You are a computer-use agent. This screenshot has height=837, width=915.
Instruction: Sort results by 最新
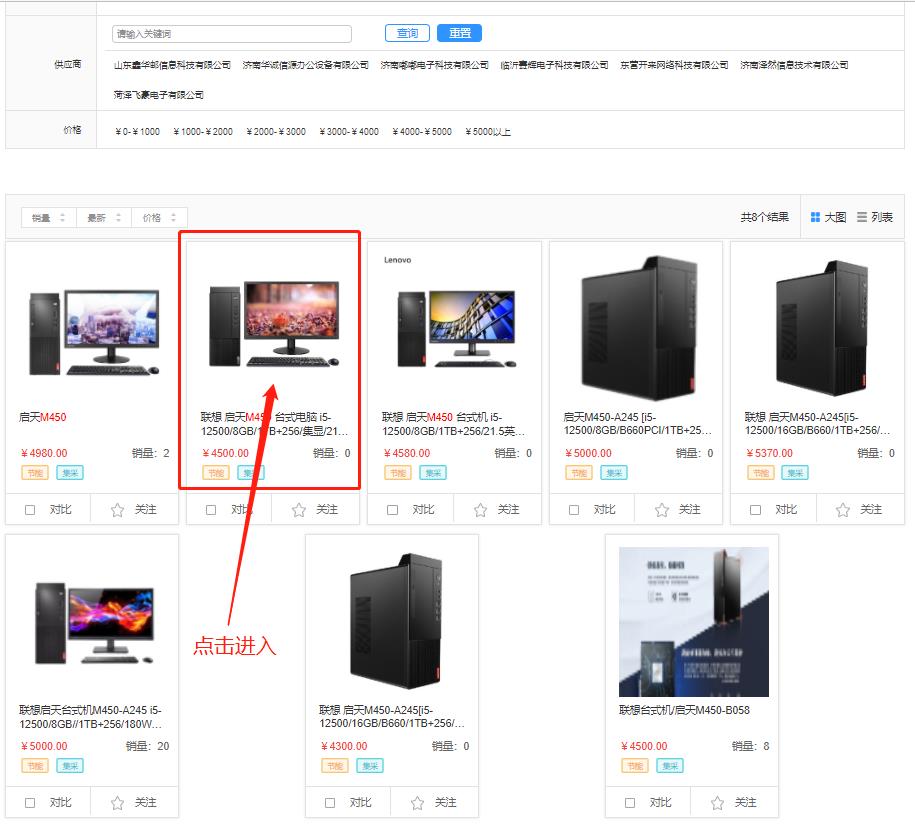(x=103, y=217)
